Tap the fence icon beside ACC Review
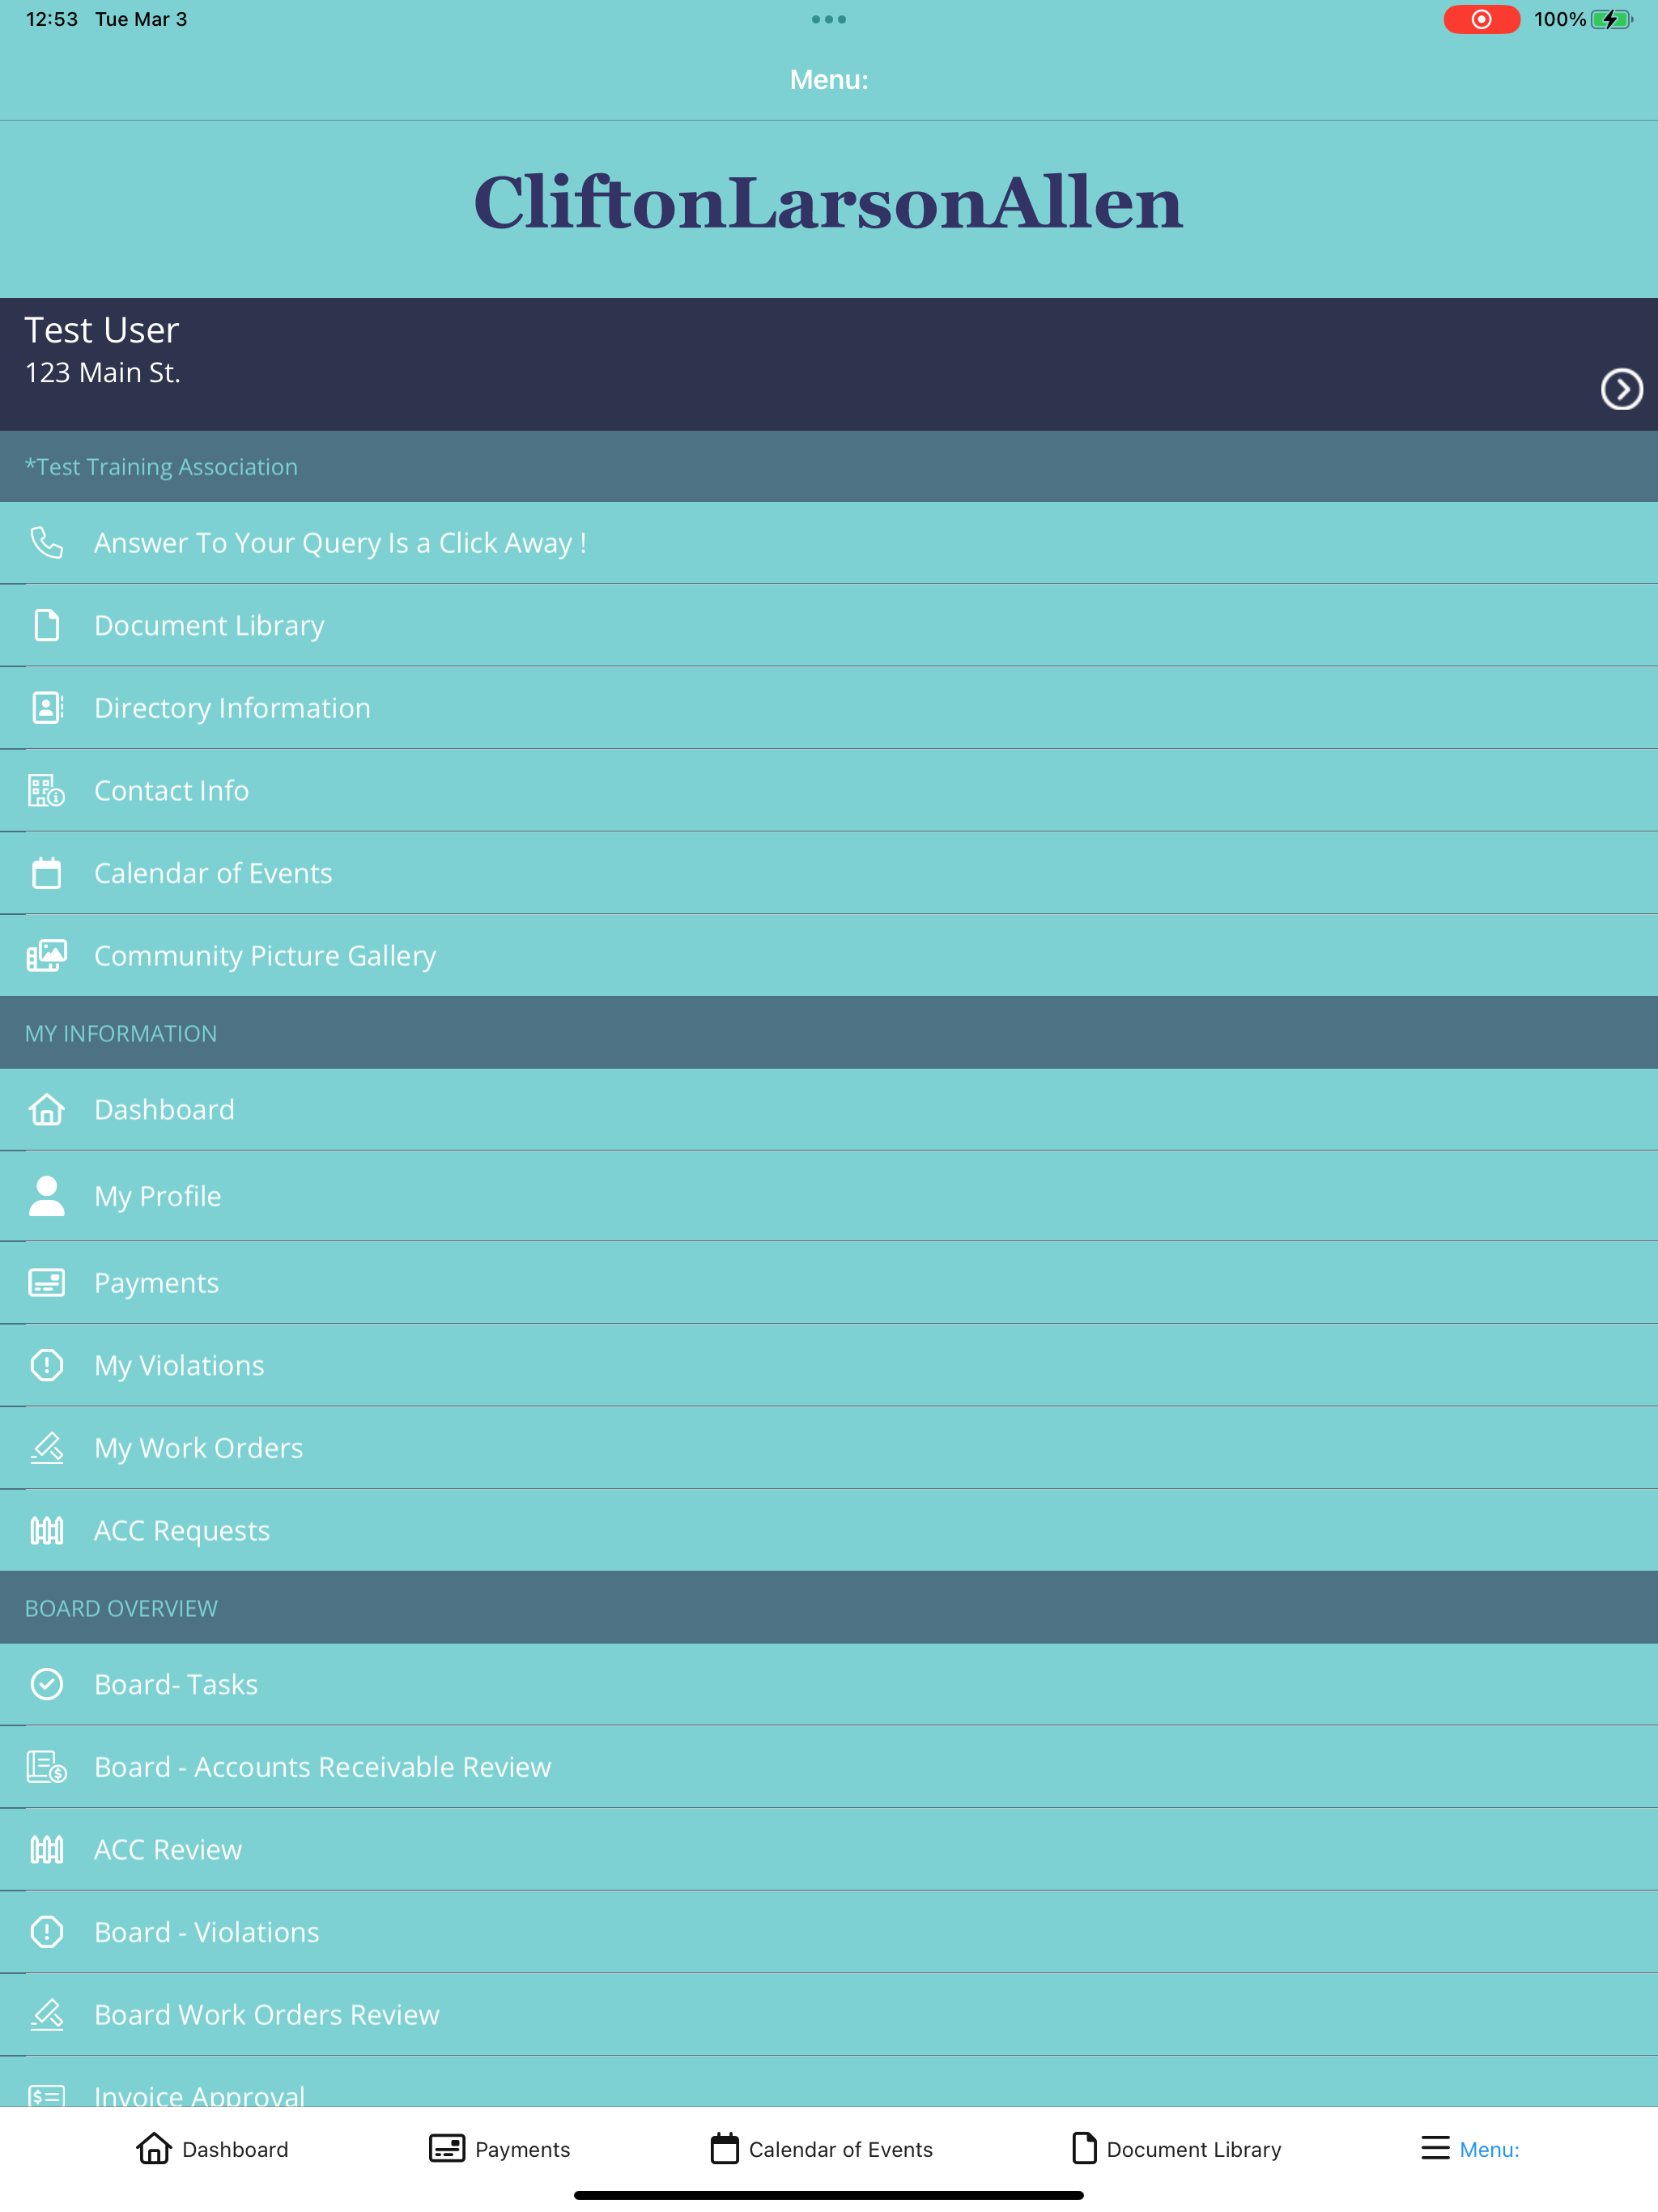 pyautogui.click(x=46, y=1849)
